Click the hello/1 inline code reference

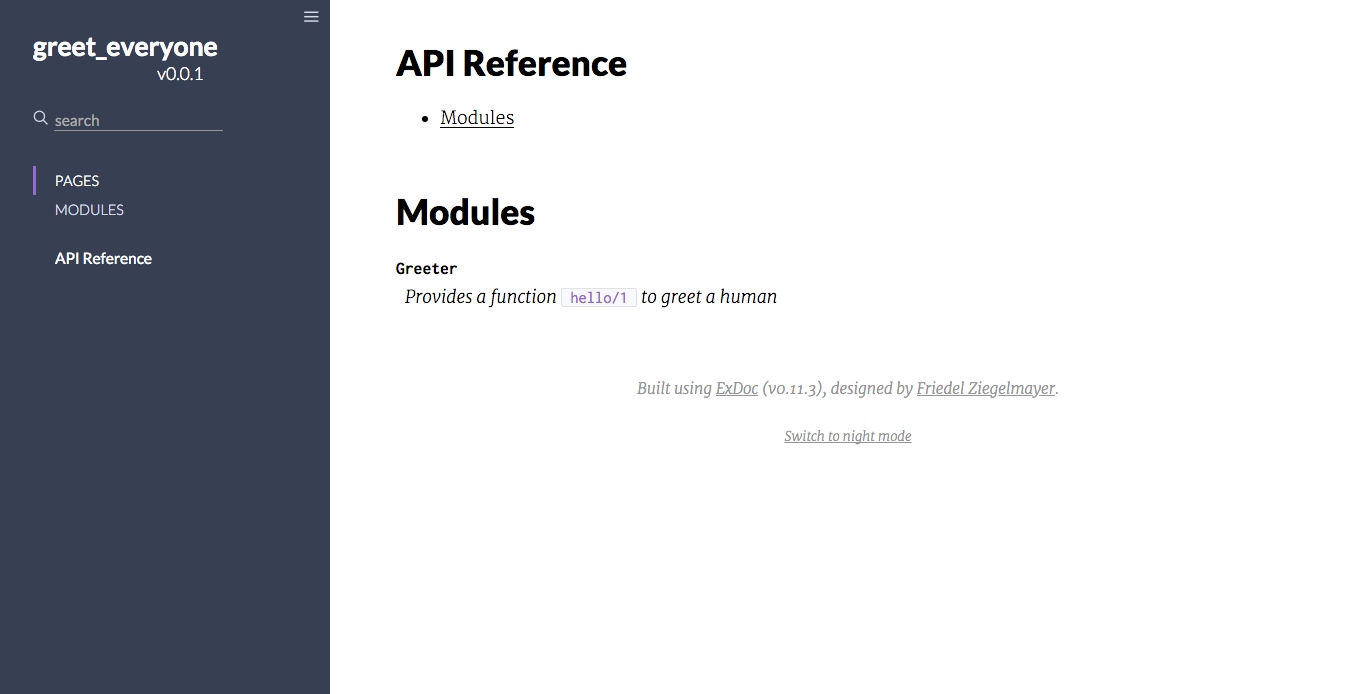(599, 298)
